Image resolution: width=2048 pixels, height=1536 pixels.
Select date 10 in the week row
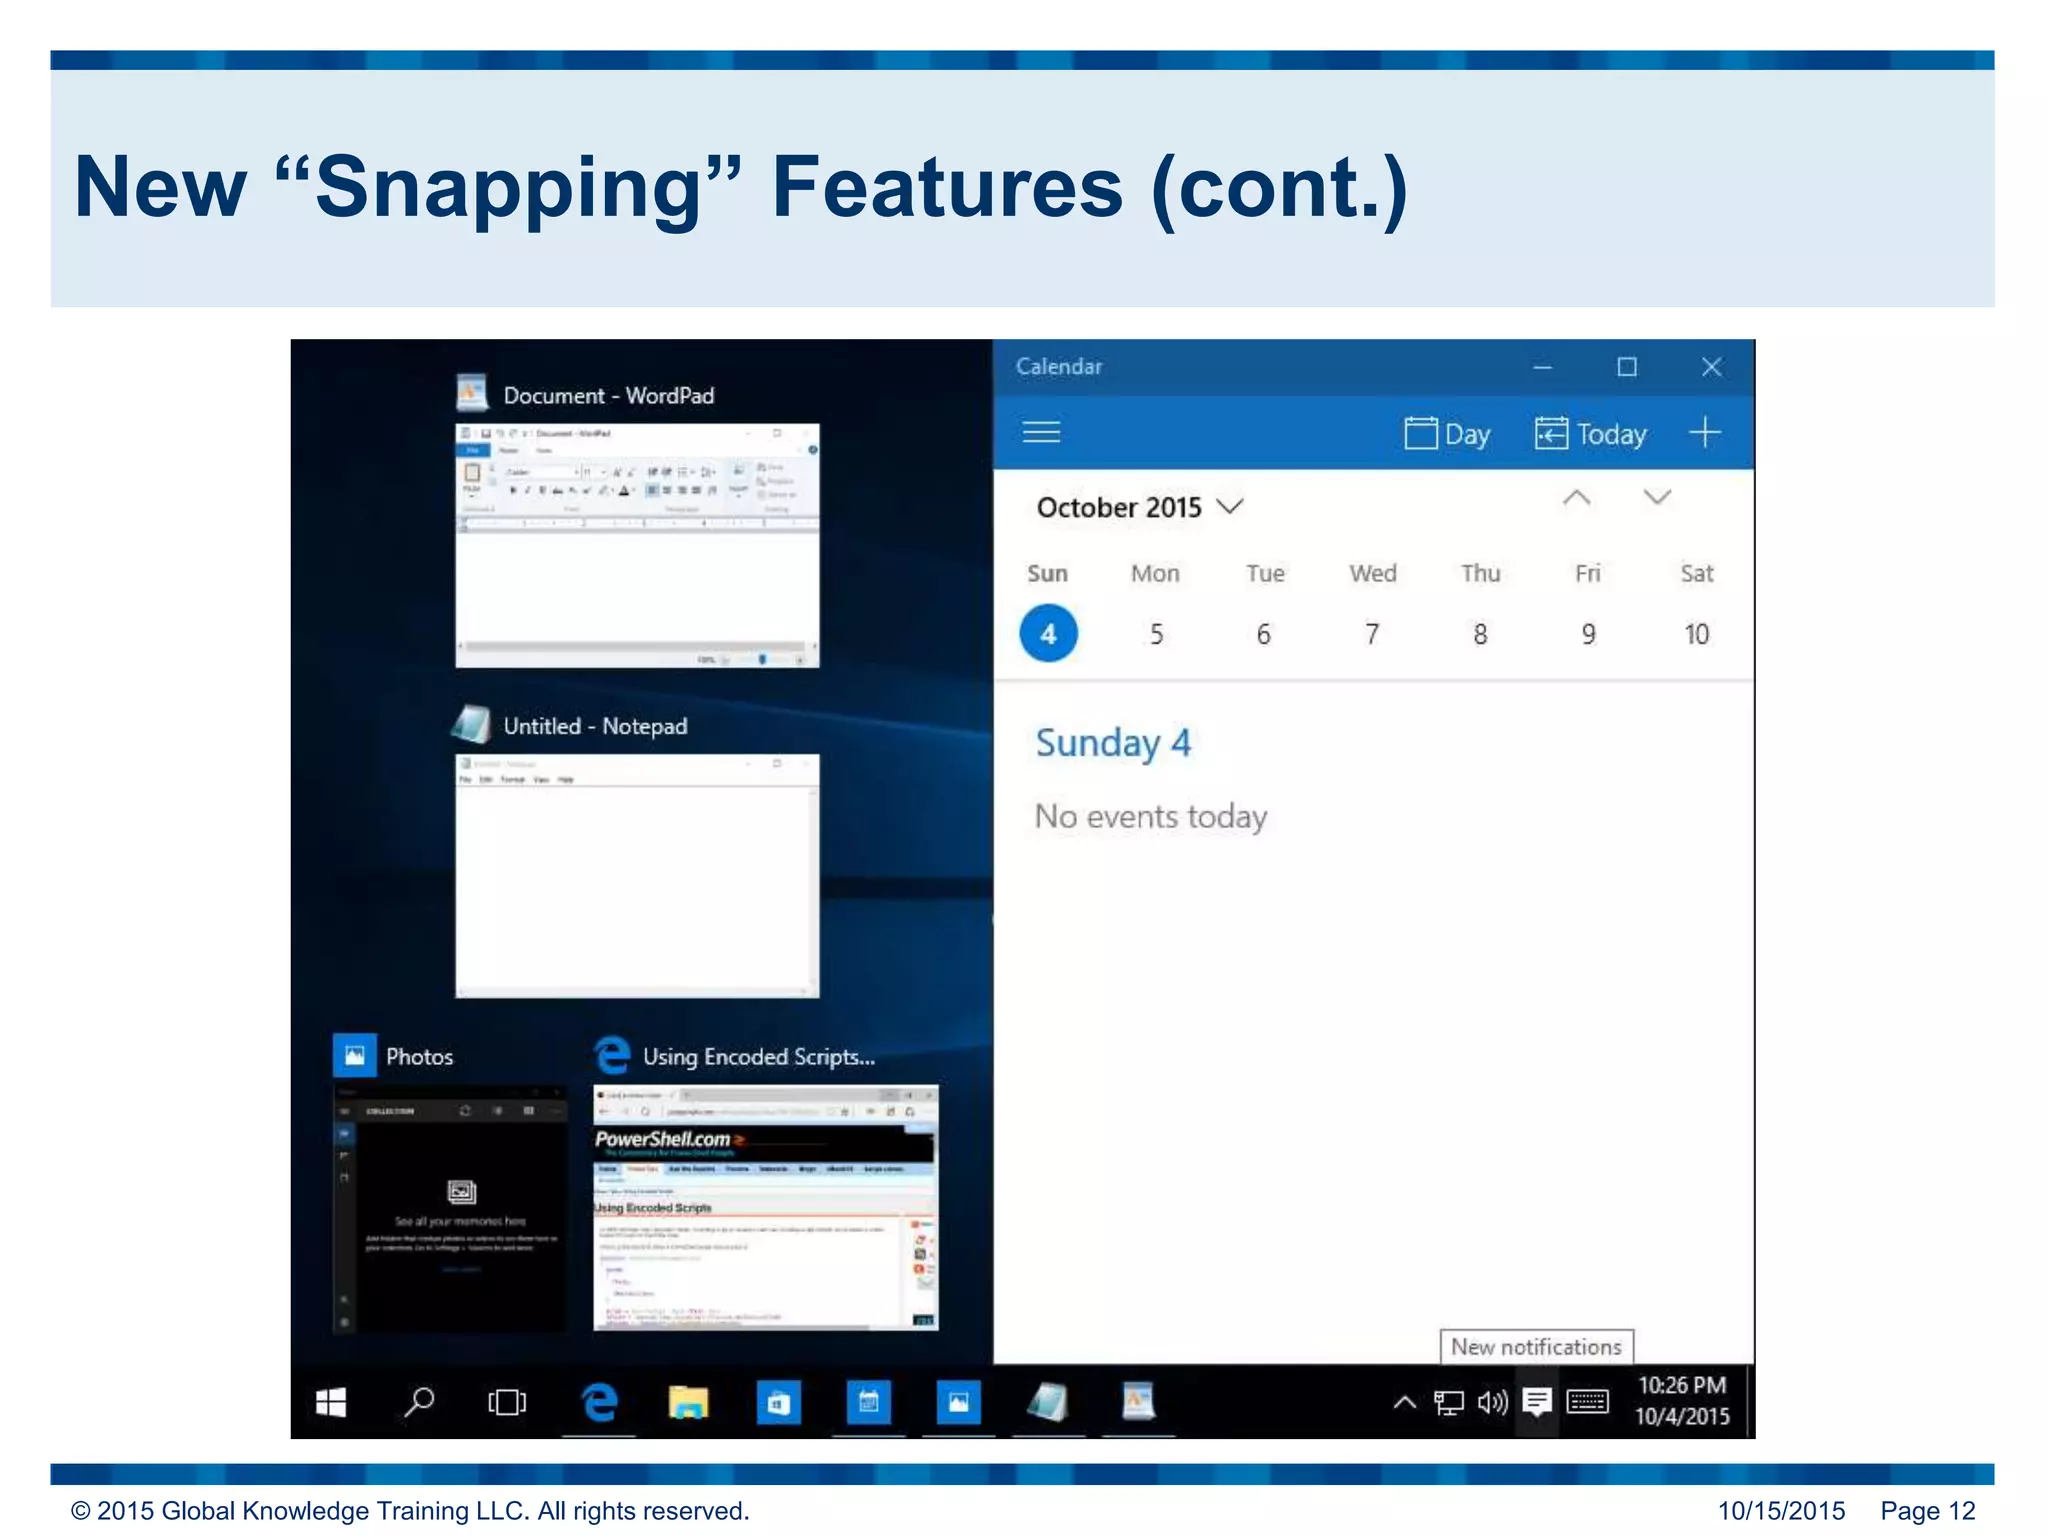(1696, 634)
